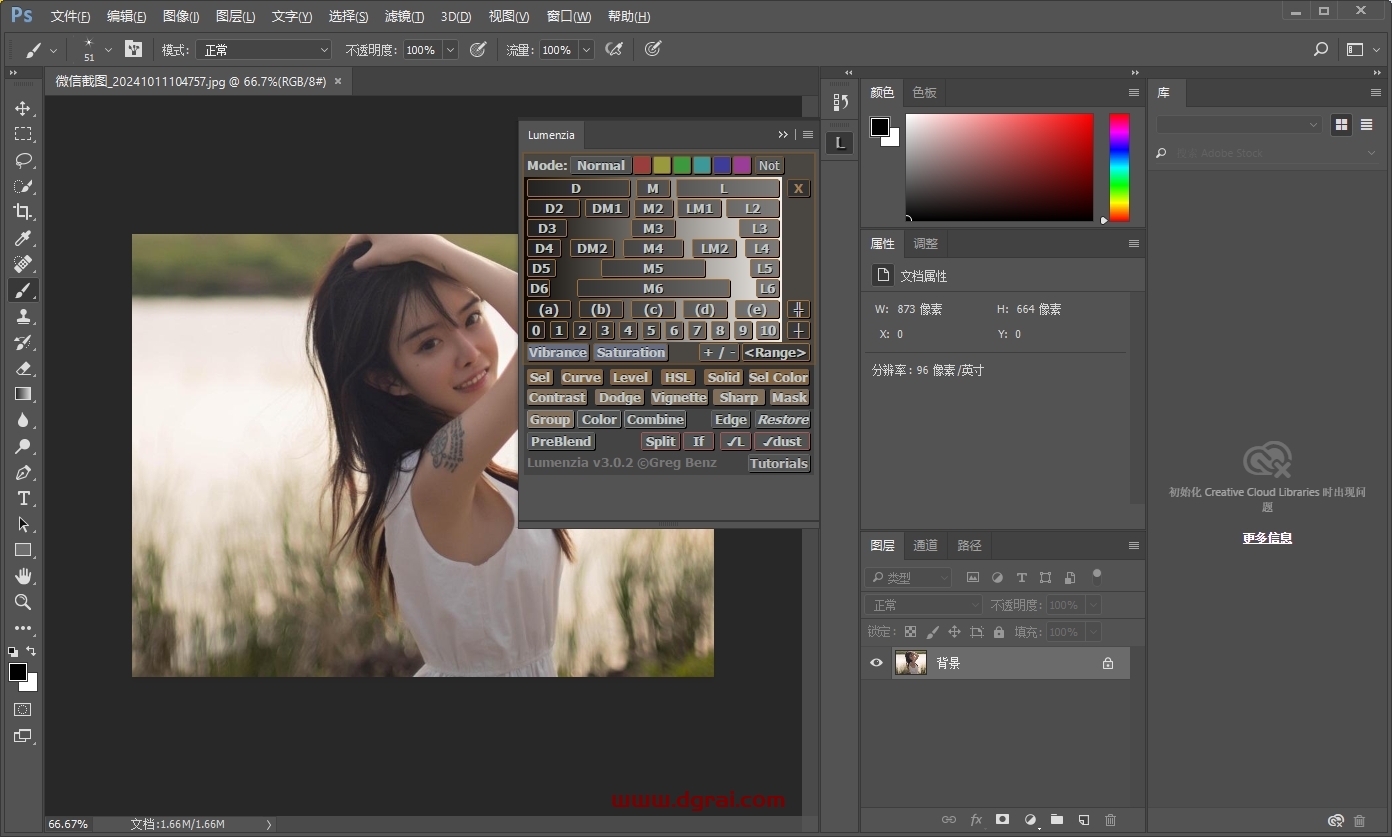Click the Lumenzia Vibrance button

[x=558, y=353]
